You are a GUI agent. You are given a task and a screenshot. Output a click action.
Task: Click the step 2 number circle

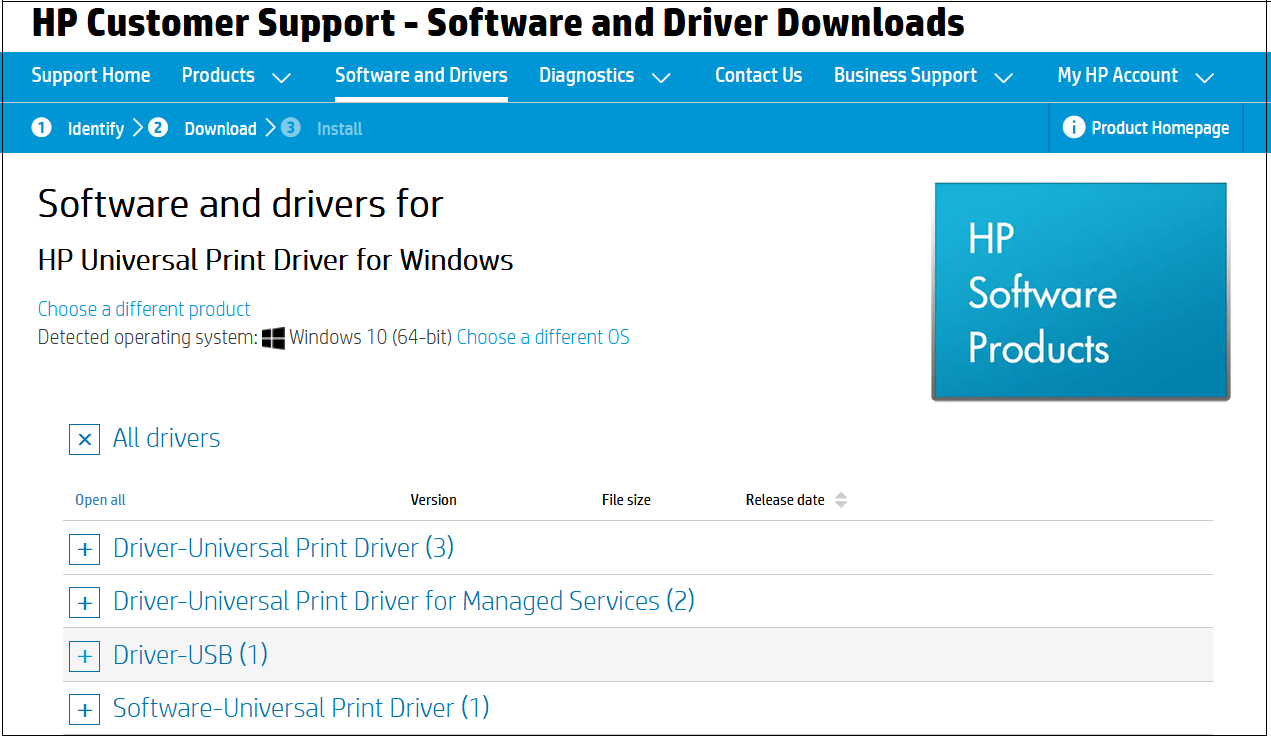pyautogui.click(x=158, y=127)
